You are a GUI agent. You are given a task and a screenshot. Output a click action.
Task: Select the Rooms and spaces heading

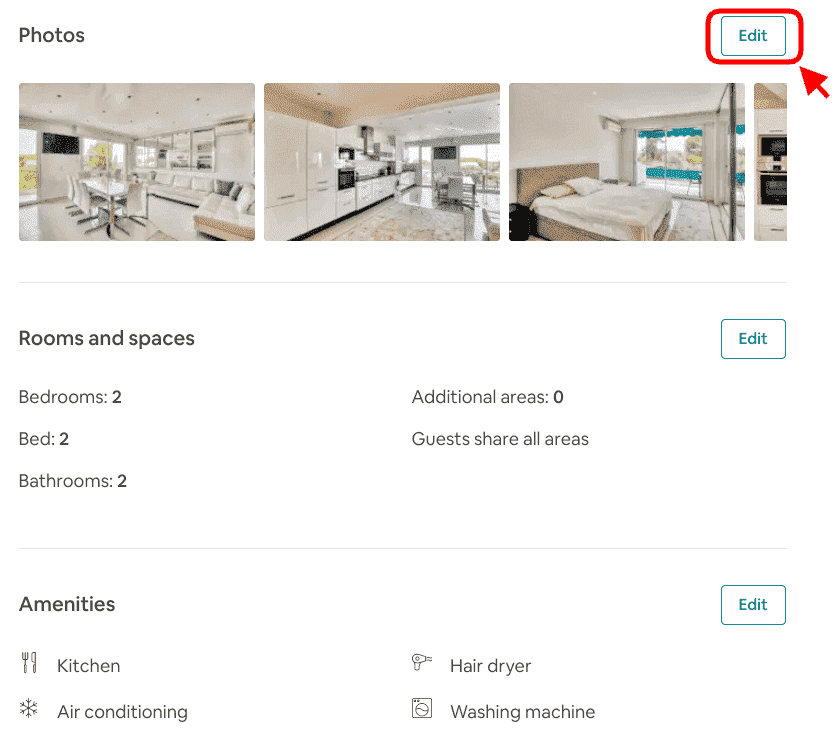pos(106,338)
